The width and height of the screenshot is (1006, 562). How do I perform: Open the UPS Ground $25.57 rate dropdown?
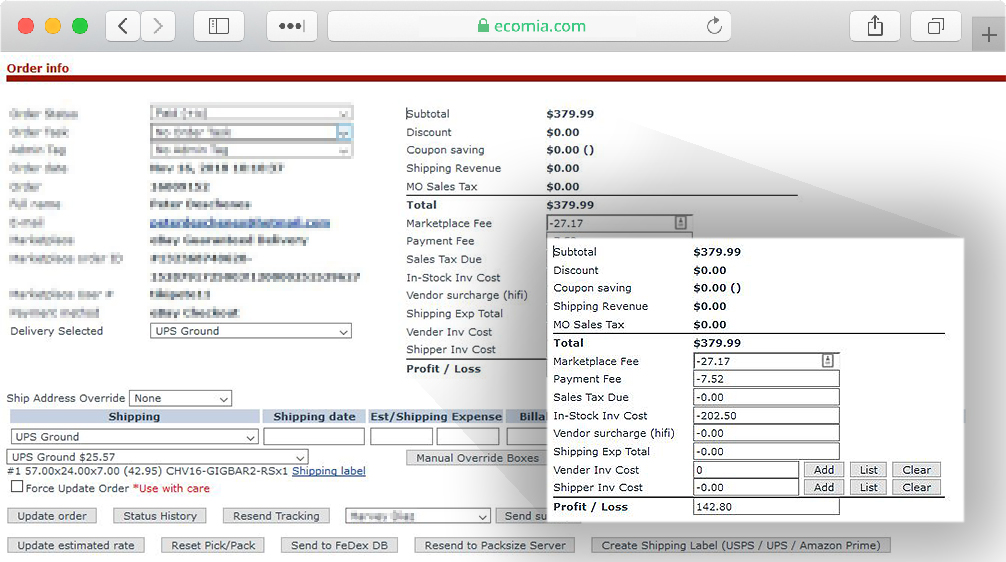[158, 457]
